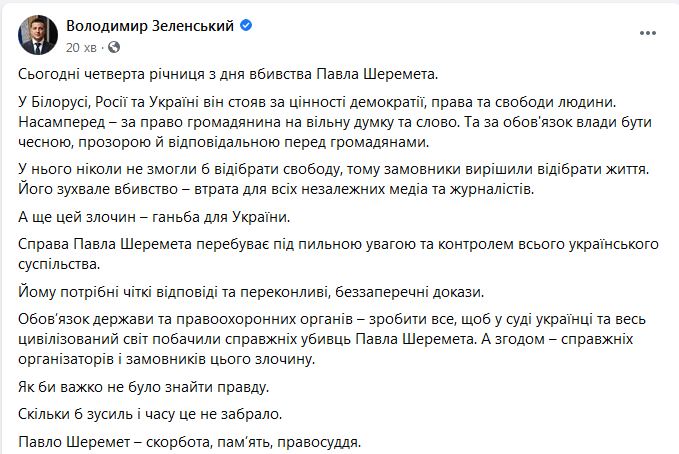The width and height of the screenshot is (679, 454).
Task: Click the line starting "Обов'язок держави"
Action: [319, 320]
